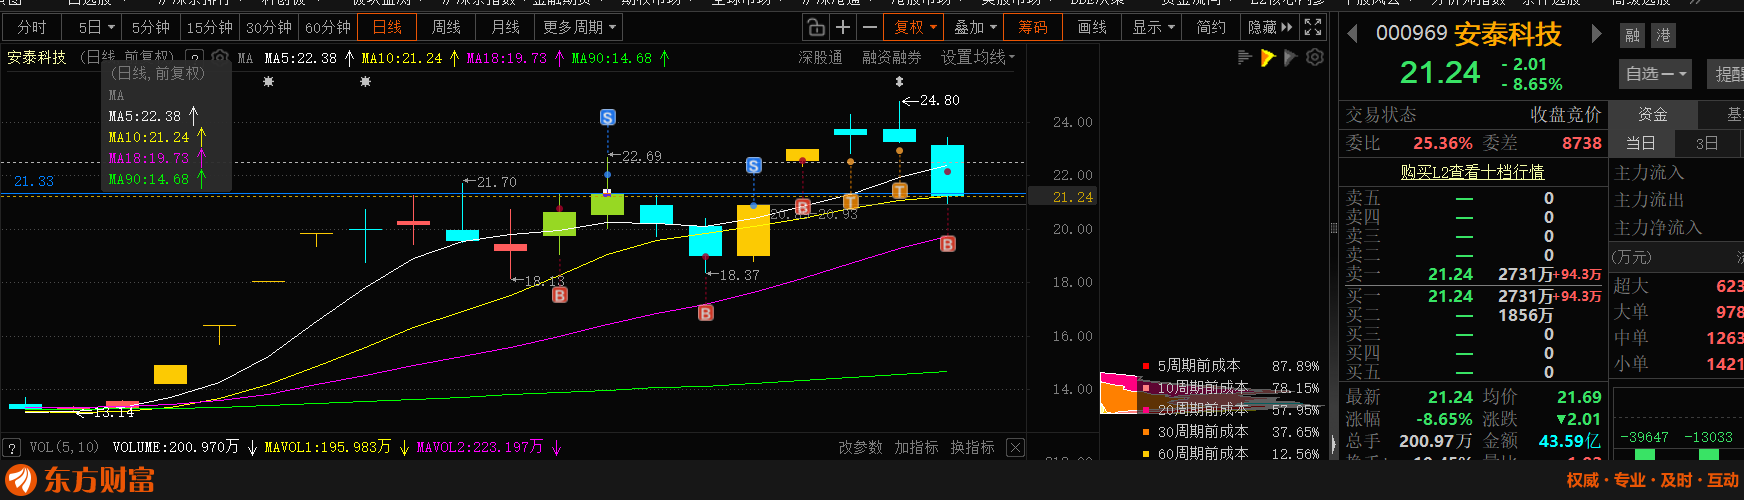
Task: Switch to 周线 weekly tab
Action: tap(446, 27)
